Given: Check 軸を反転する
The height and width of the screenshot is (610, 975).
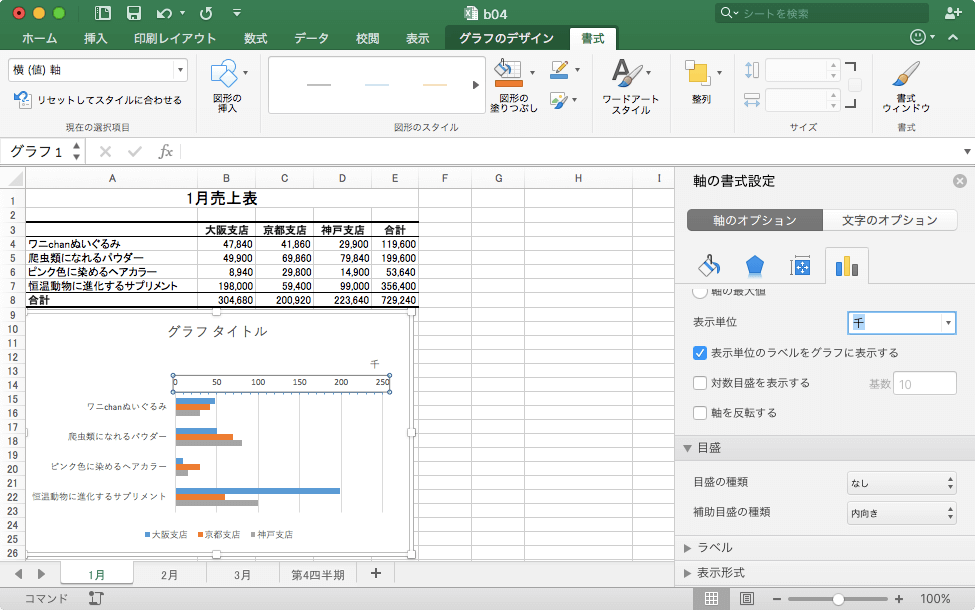Looking at the screenshot, I should tap(700, 413).
